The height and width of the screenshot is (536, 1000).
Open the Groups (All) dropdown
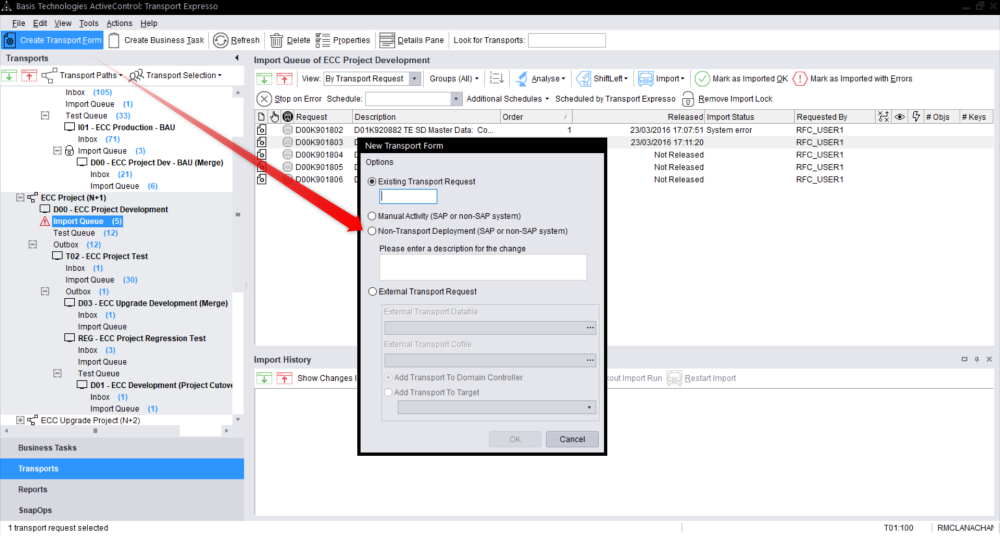coord(453,78)
